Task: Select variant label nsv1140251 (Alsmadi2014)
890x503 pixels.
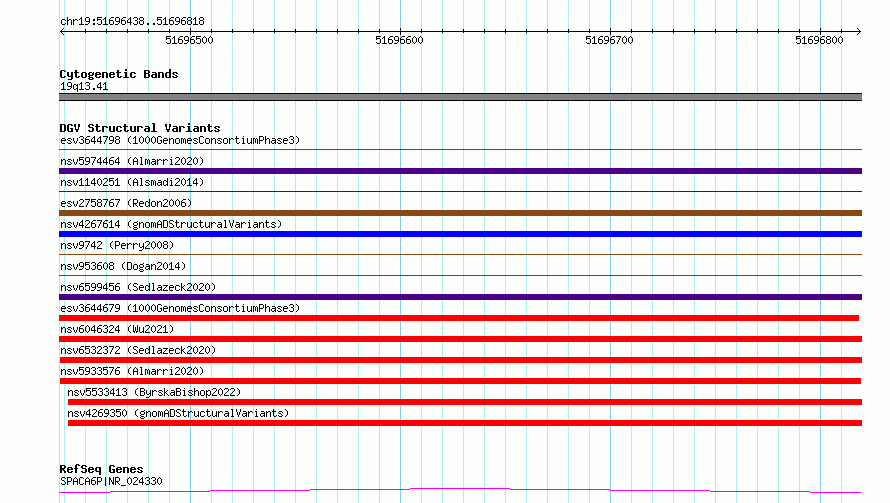Action: tap(132, 182)
